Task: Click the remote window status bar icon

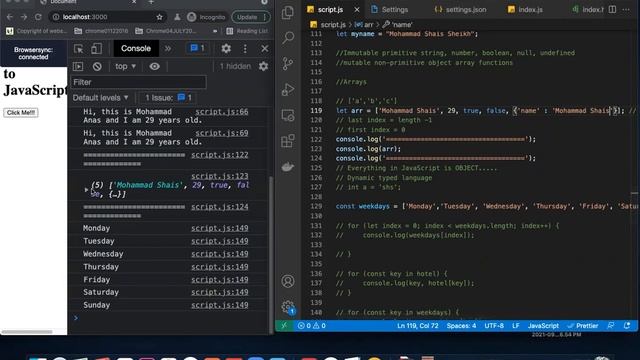Action: point(284,325)
